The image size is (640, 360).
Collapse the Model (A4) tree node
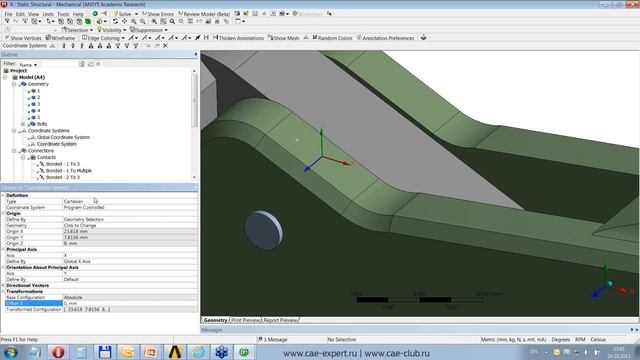click(5, 77)
